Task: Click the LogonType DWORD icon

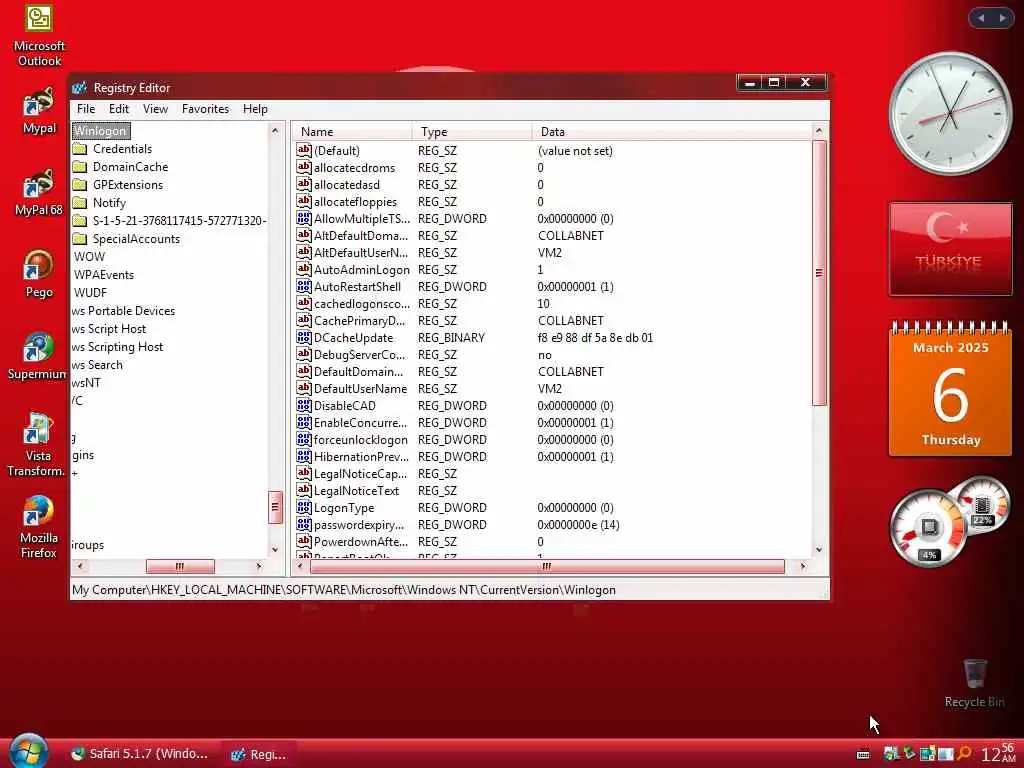Action: (x=304, y=507)
